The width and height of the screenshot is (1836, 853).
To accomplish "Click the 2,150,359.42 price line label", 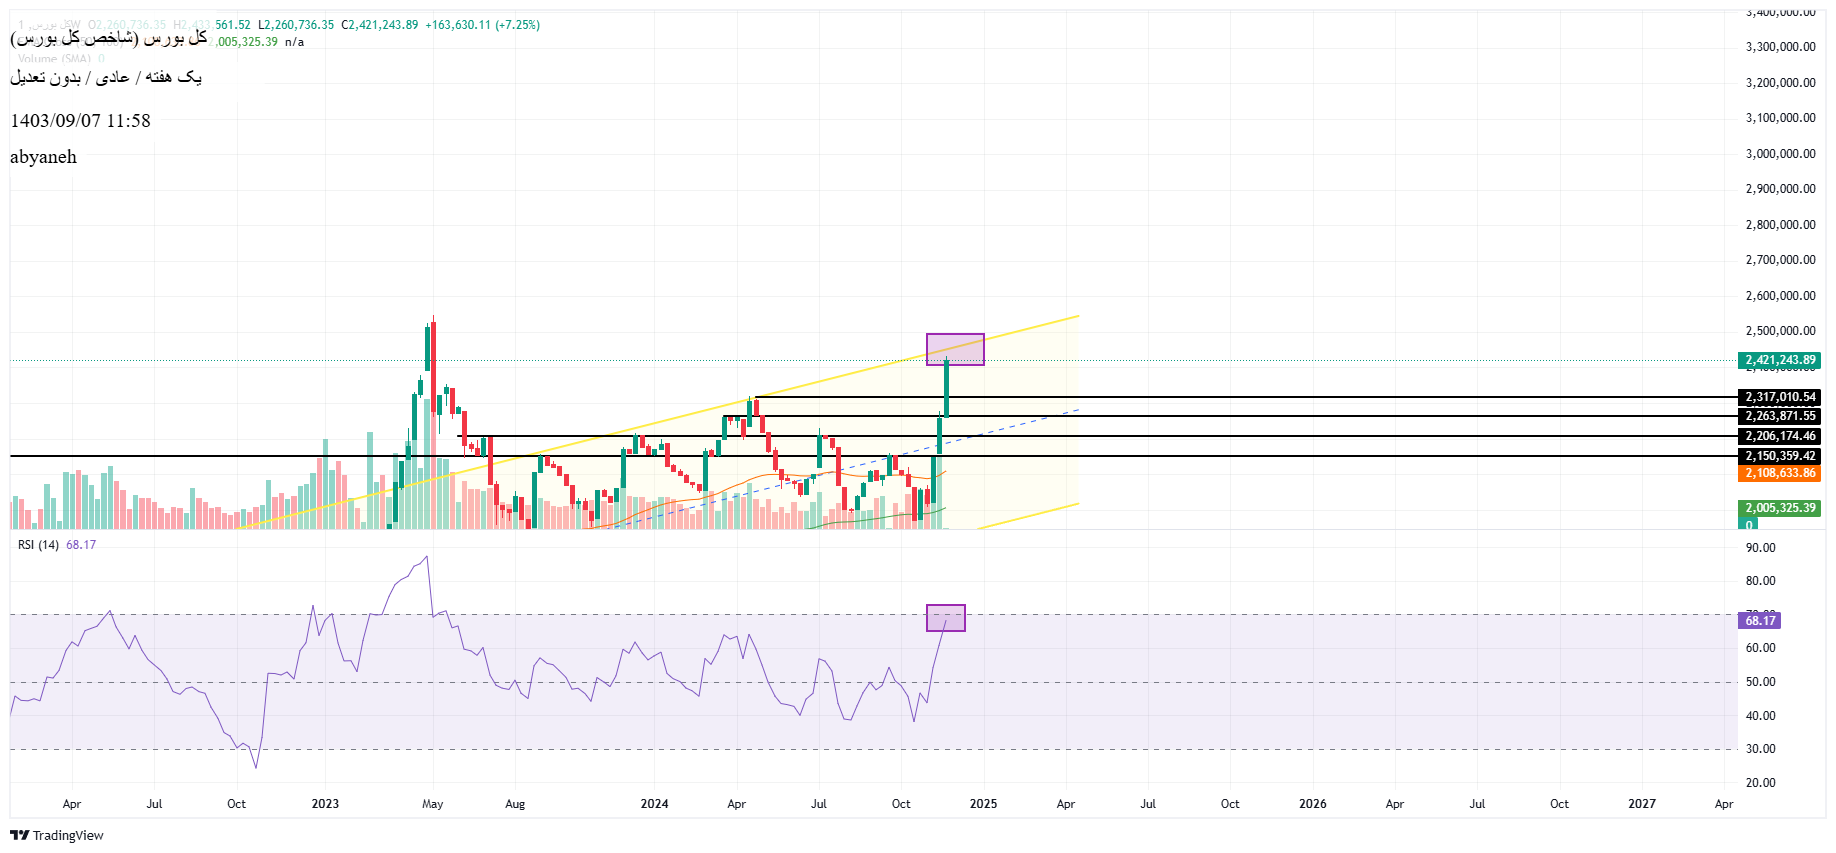I will [x=1779, y=456].
